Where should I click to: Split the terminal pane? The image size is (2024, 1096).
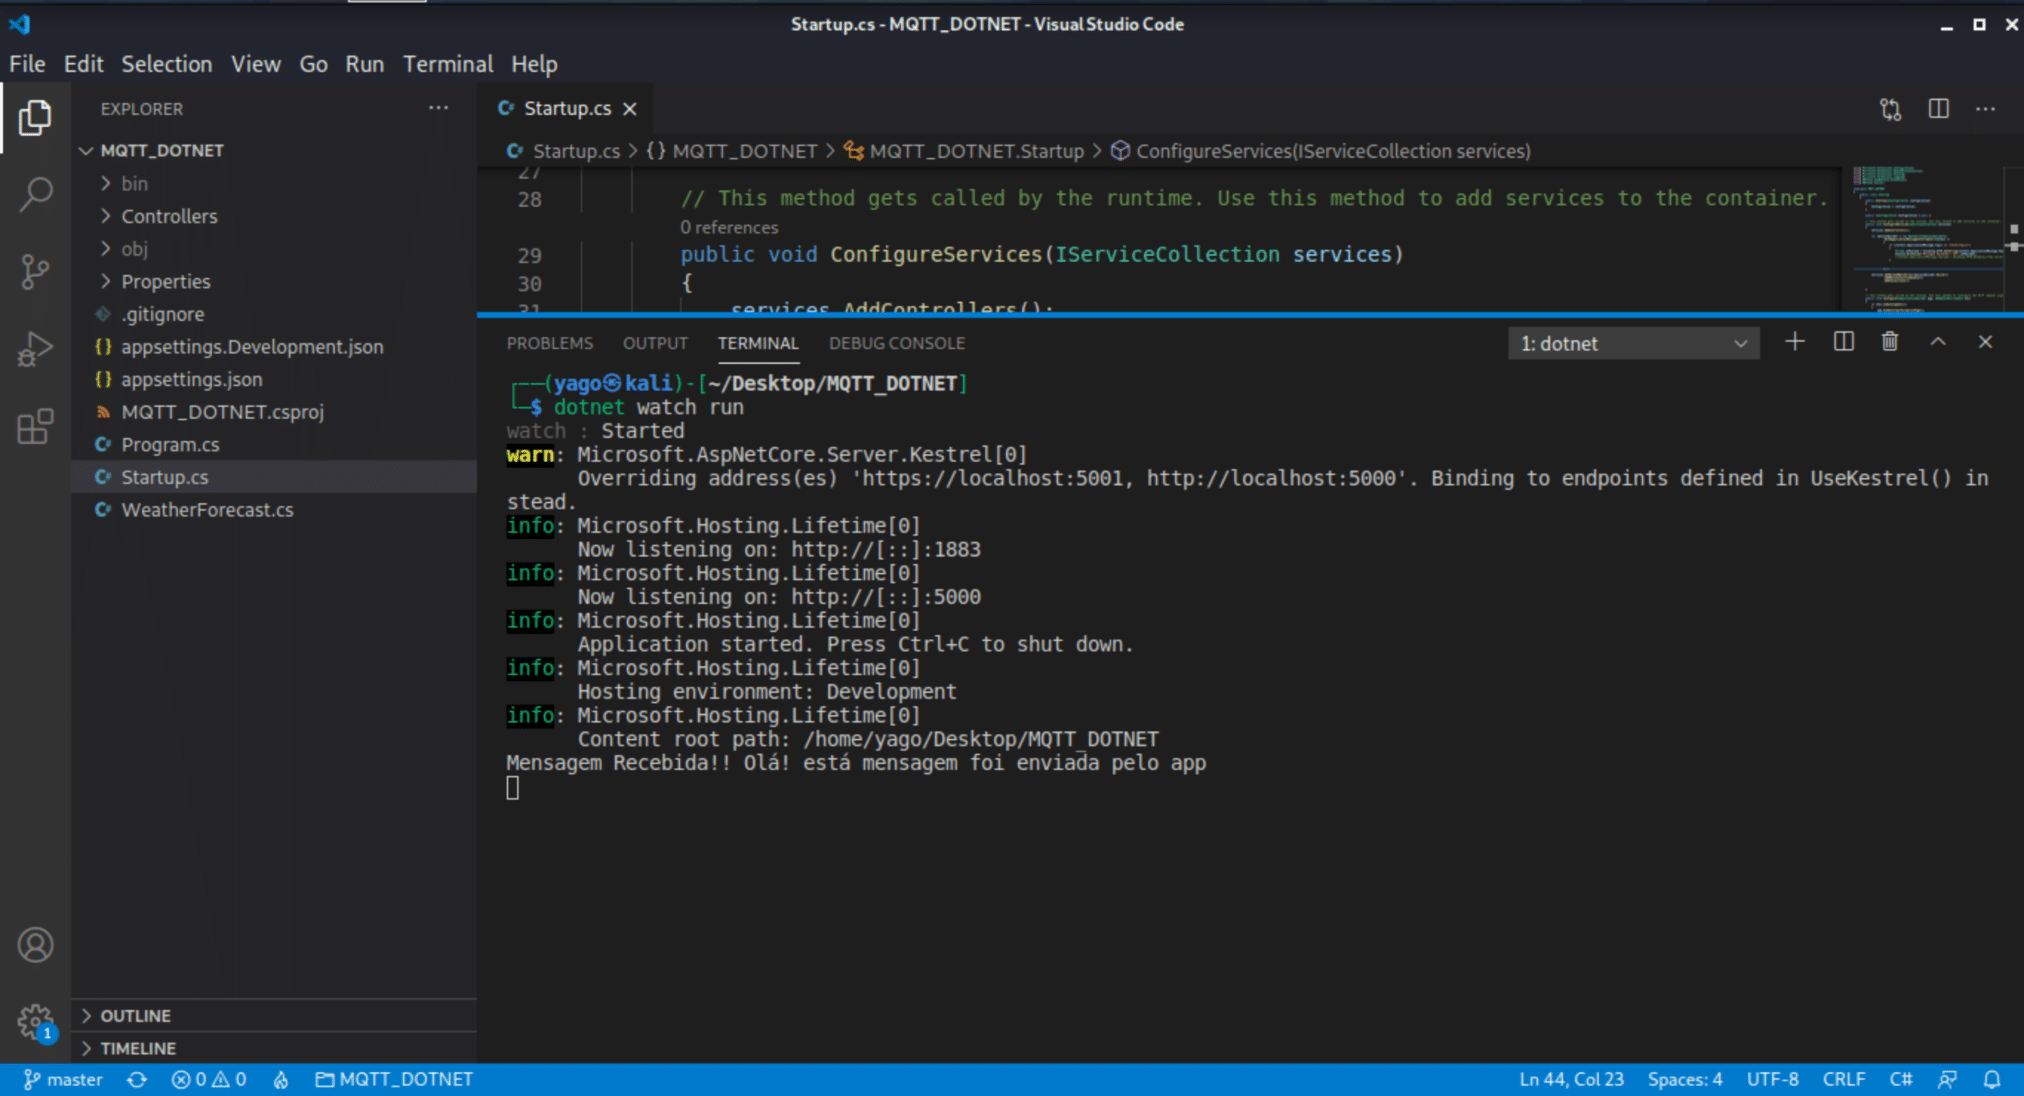pos(1843,342)
